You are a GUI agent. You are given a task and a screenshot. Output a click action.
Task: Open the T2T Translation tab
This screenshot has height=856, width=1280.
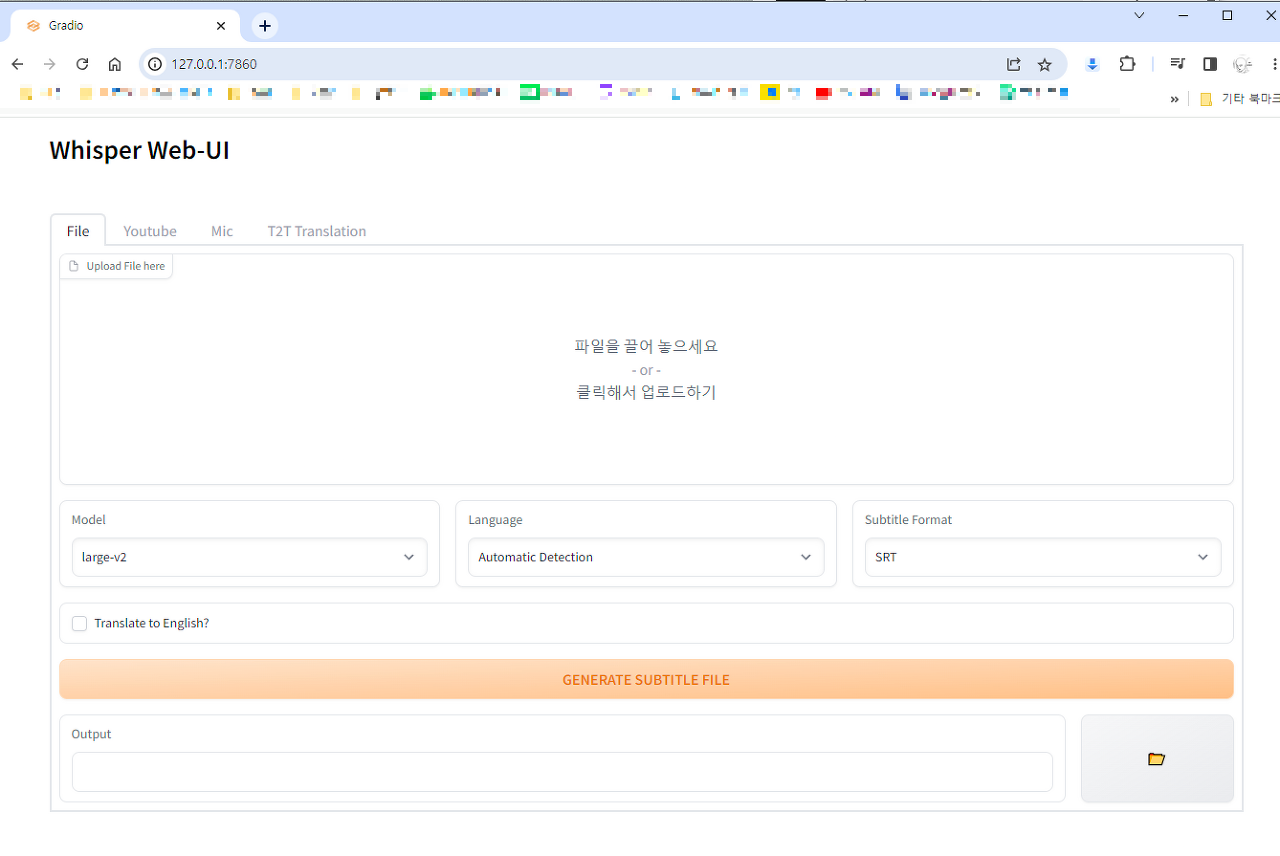tap(316, 230)
